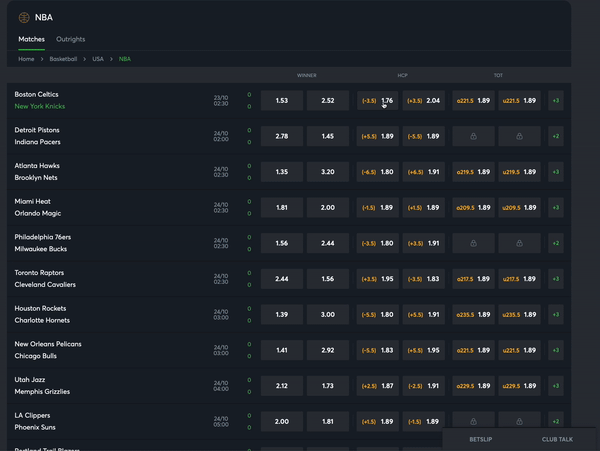Bet Toronto Raptors to win at 2.44
The image size is (600, 451).
click(282, 279)
